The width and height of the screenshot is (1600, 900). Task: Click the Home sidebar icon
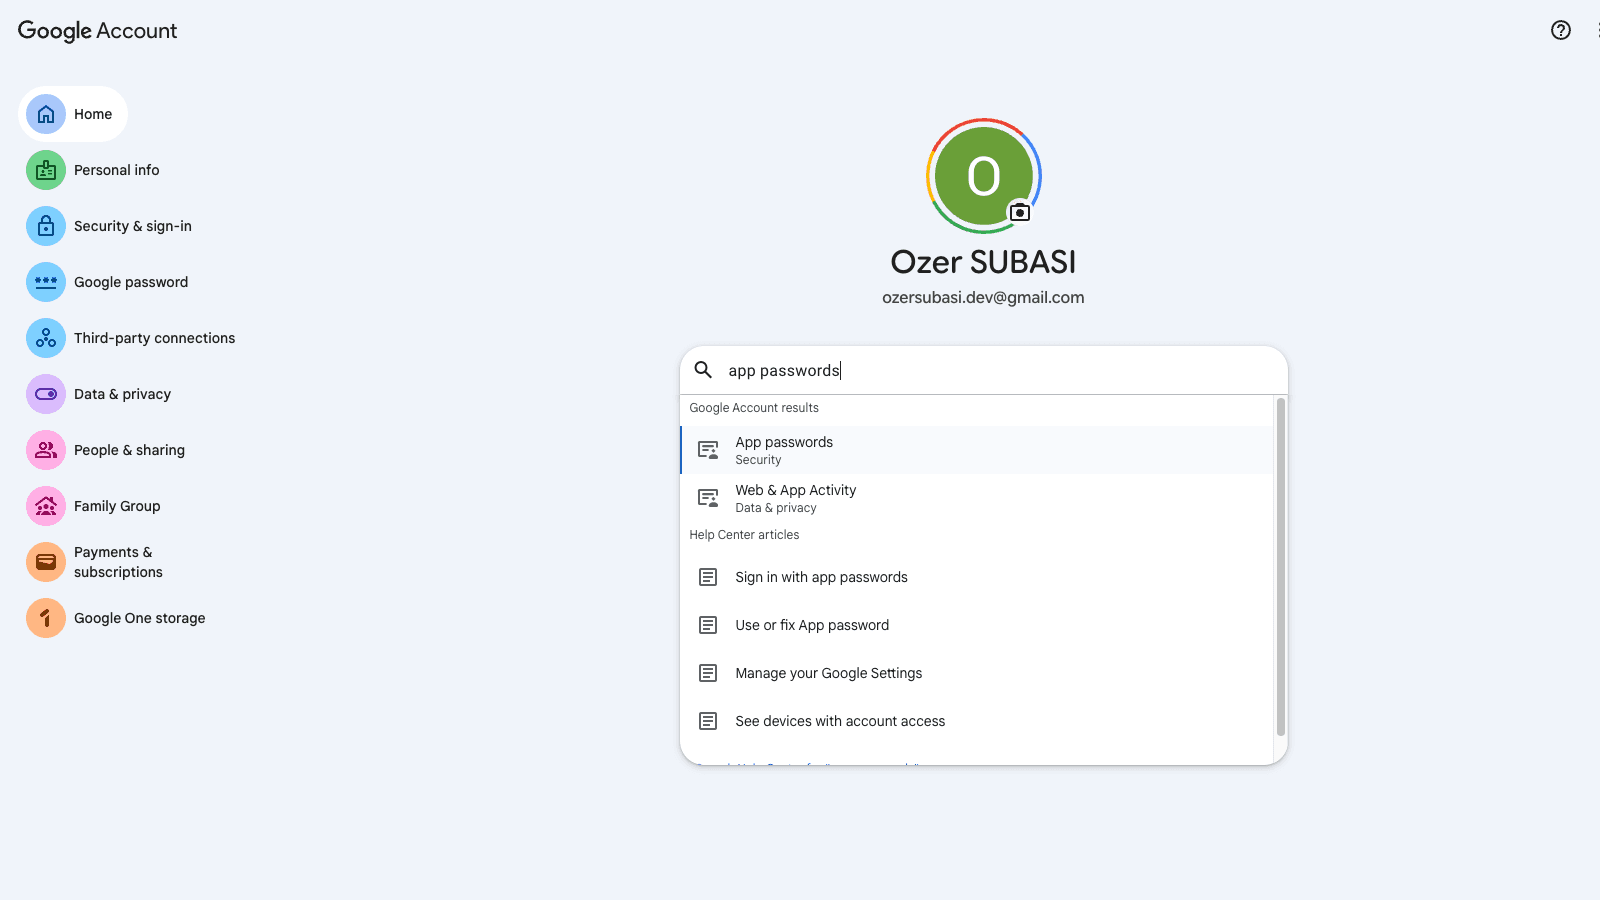point(46,114)
